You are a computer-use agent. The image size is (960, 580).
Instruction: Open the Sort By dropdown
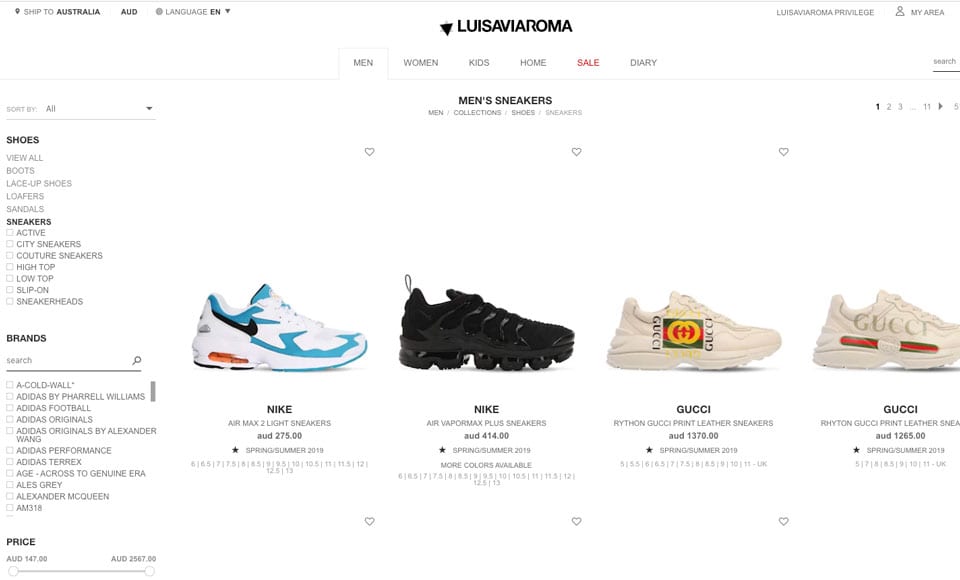tap(99, 109)
